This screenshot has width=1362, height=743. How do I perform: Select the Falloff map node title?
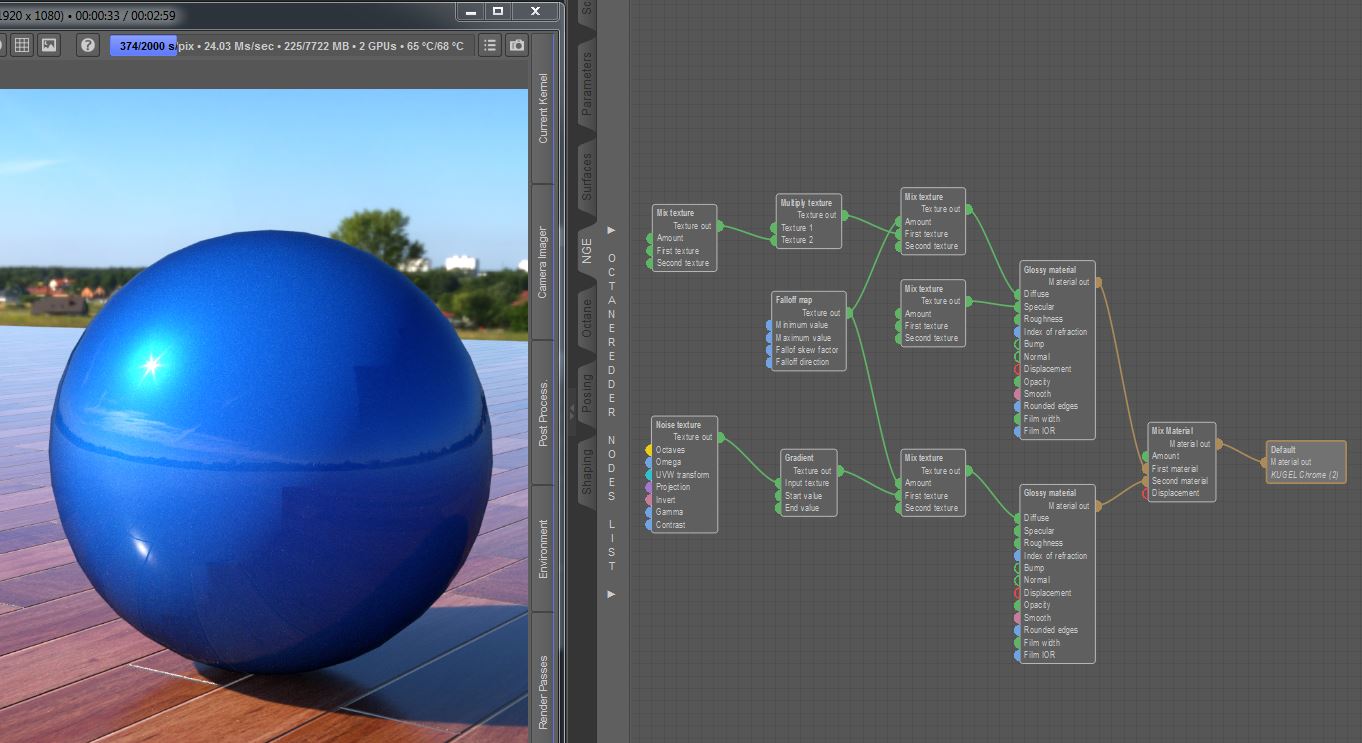point(793,300)
